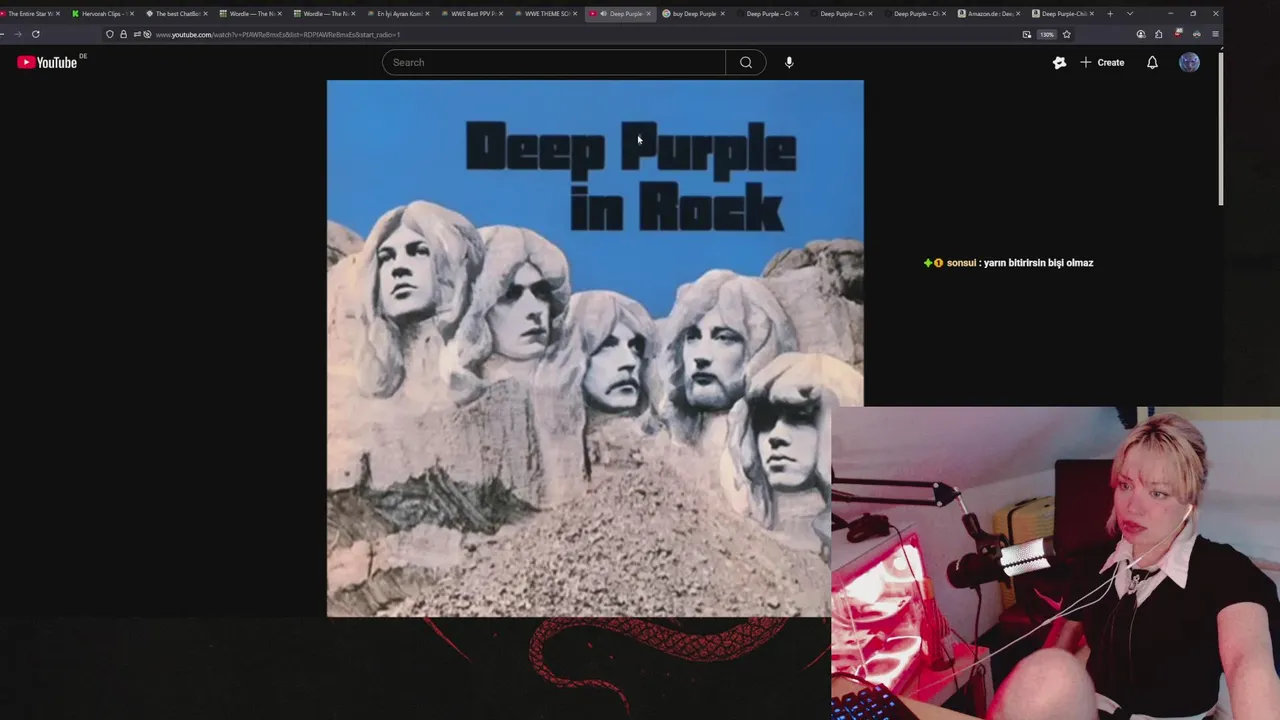Mute the playing Deep Purple YouTube tab
This screenshot has width=1280, height=720.
tap(603, 14)
